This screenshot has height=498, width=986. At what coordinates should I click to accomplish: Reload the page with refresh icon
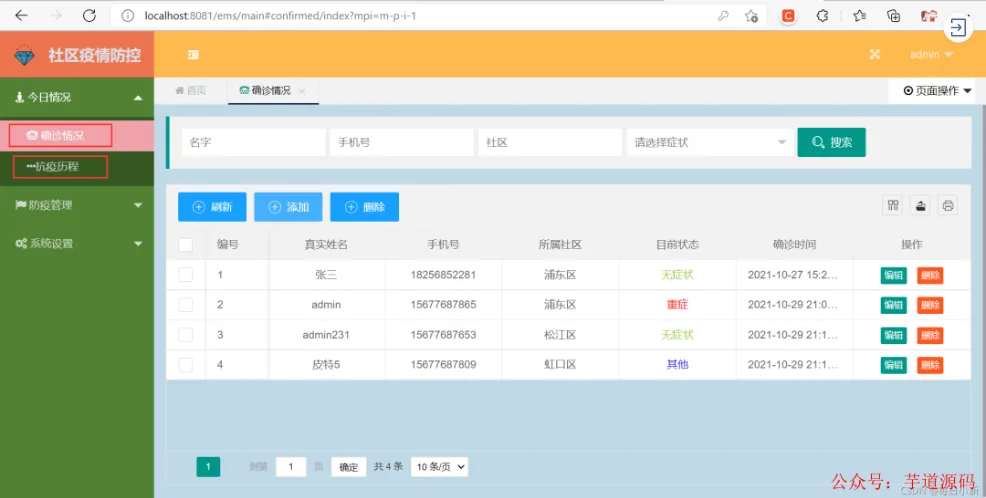point(89,16)
